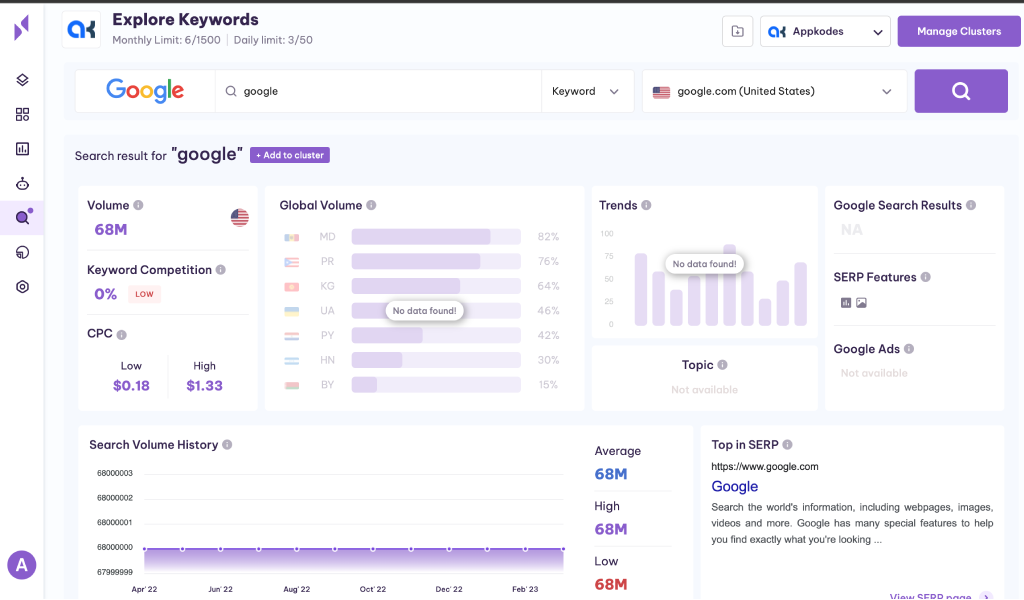The height and width of the screenshot is (600, 1024).
Task: Click the chart SERP feature icon
Action: click(846, 302)
